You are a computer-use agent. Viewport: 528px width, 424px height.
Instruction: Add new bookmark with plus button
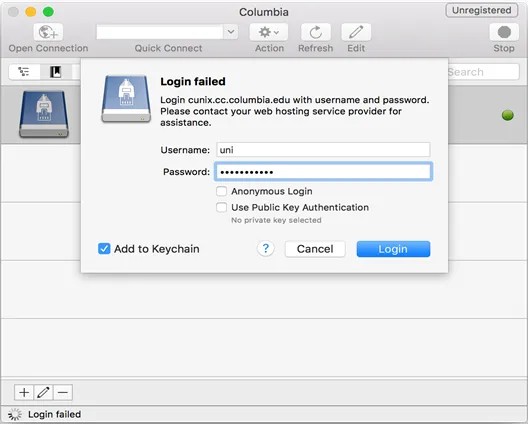(x=24, y=393)
